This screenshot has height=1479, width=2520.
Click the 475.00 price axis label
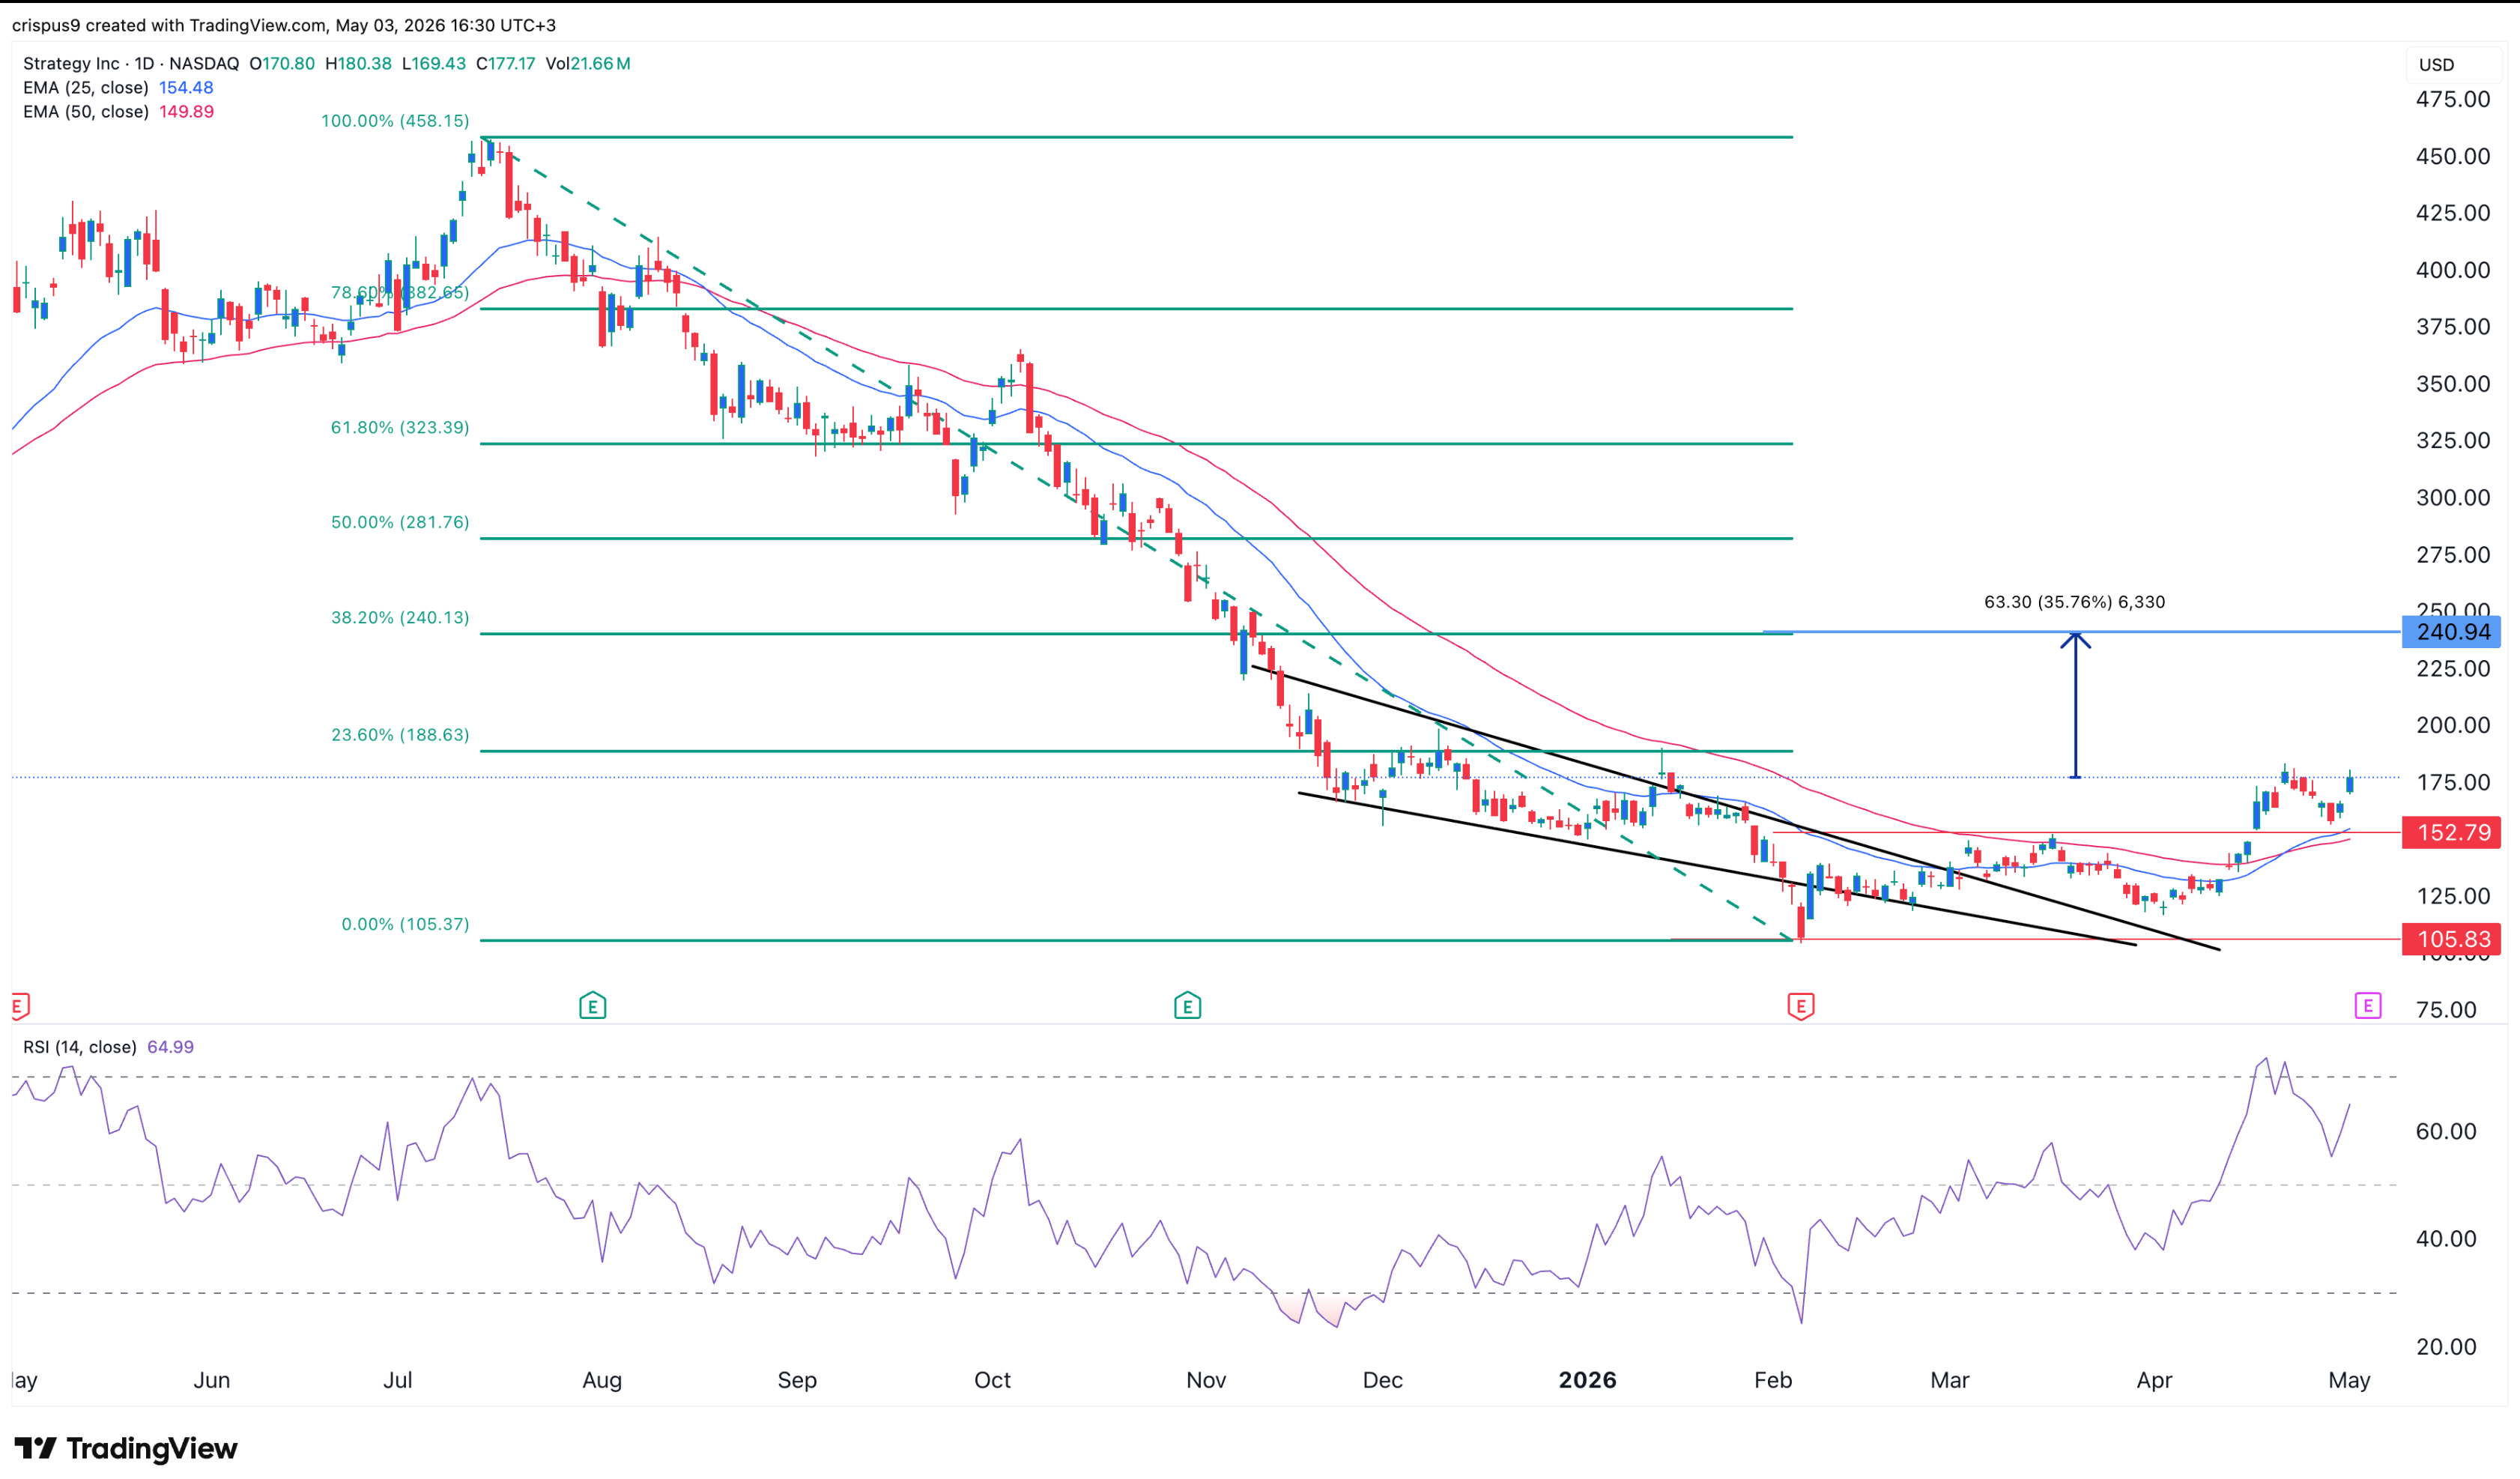(x=2453, y=99)
